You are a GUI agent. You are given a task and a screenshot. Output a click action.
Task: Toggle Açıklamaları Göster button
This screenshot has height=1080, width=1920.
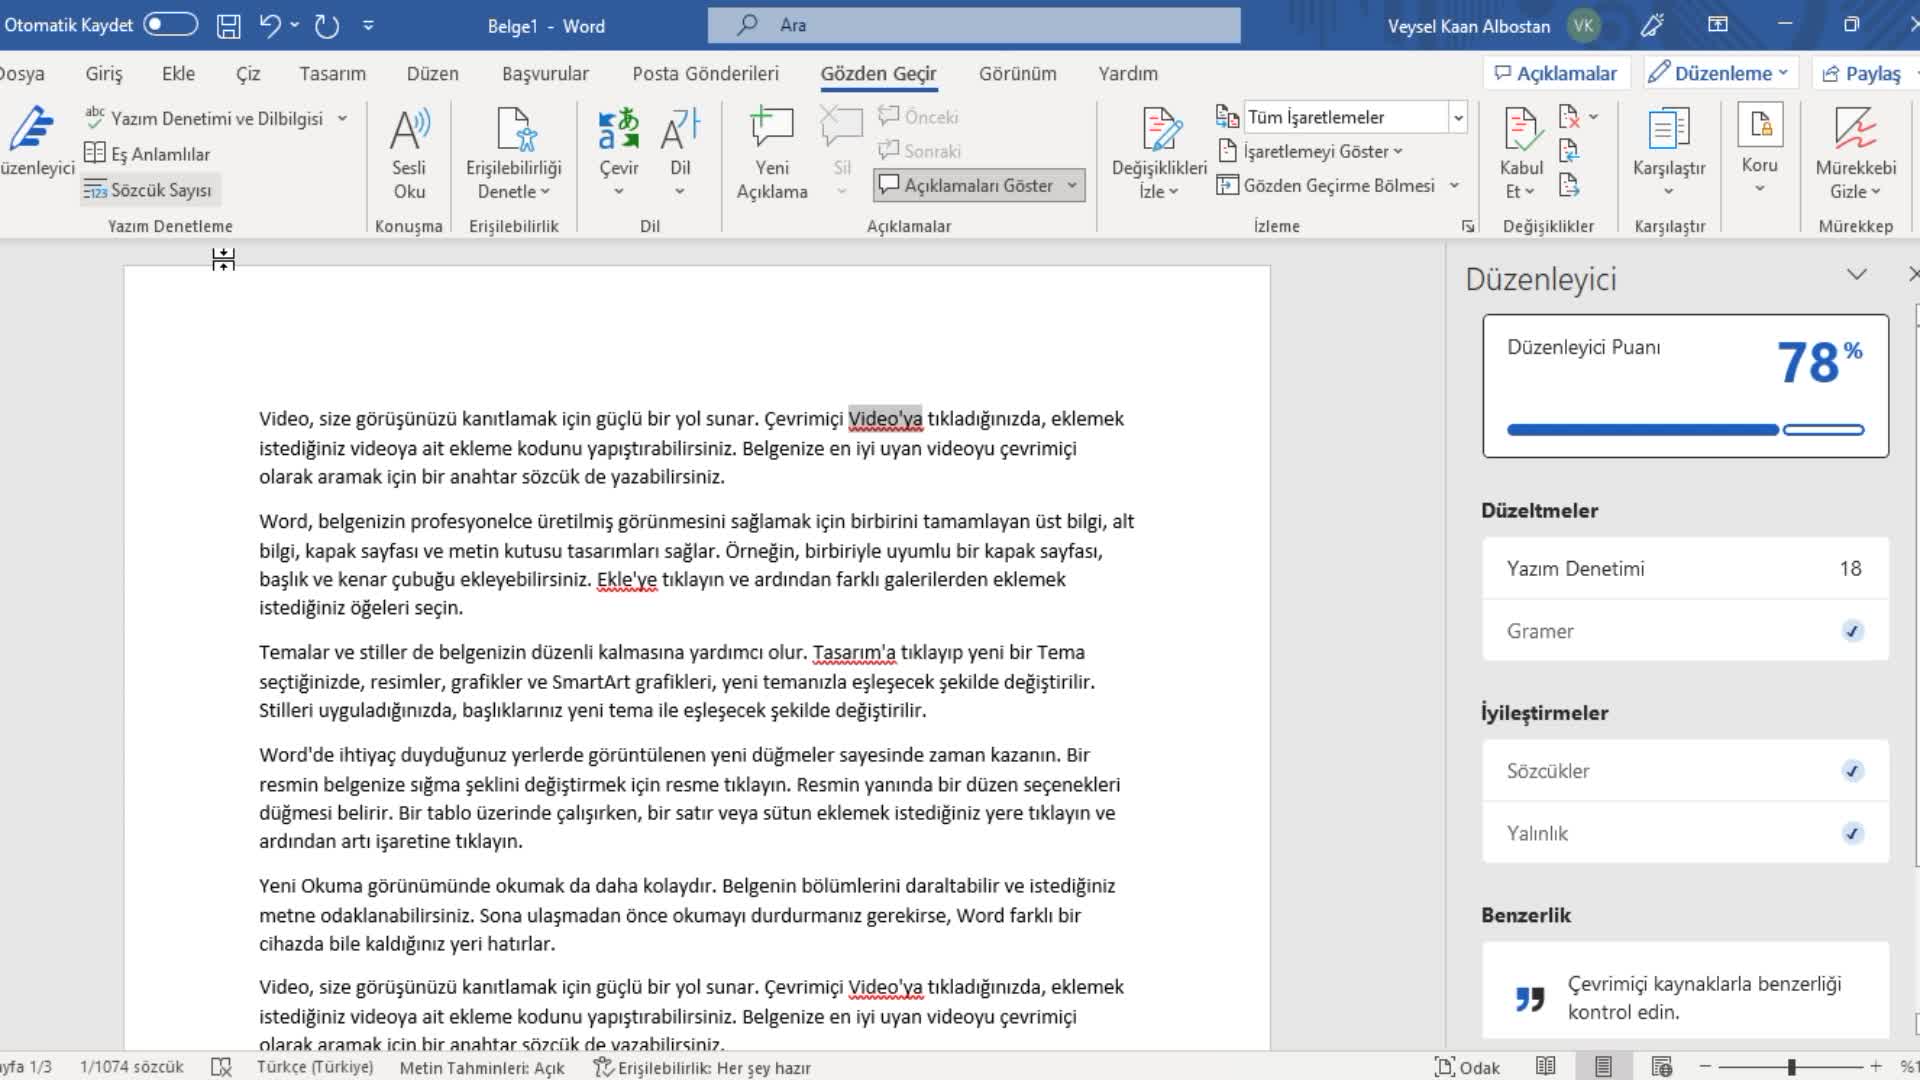[966, 185]
